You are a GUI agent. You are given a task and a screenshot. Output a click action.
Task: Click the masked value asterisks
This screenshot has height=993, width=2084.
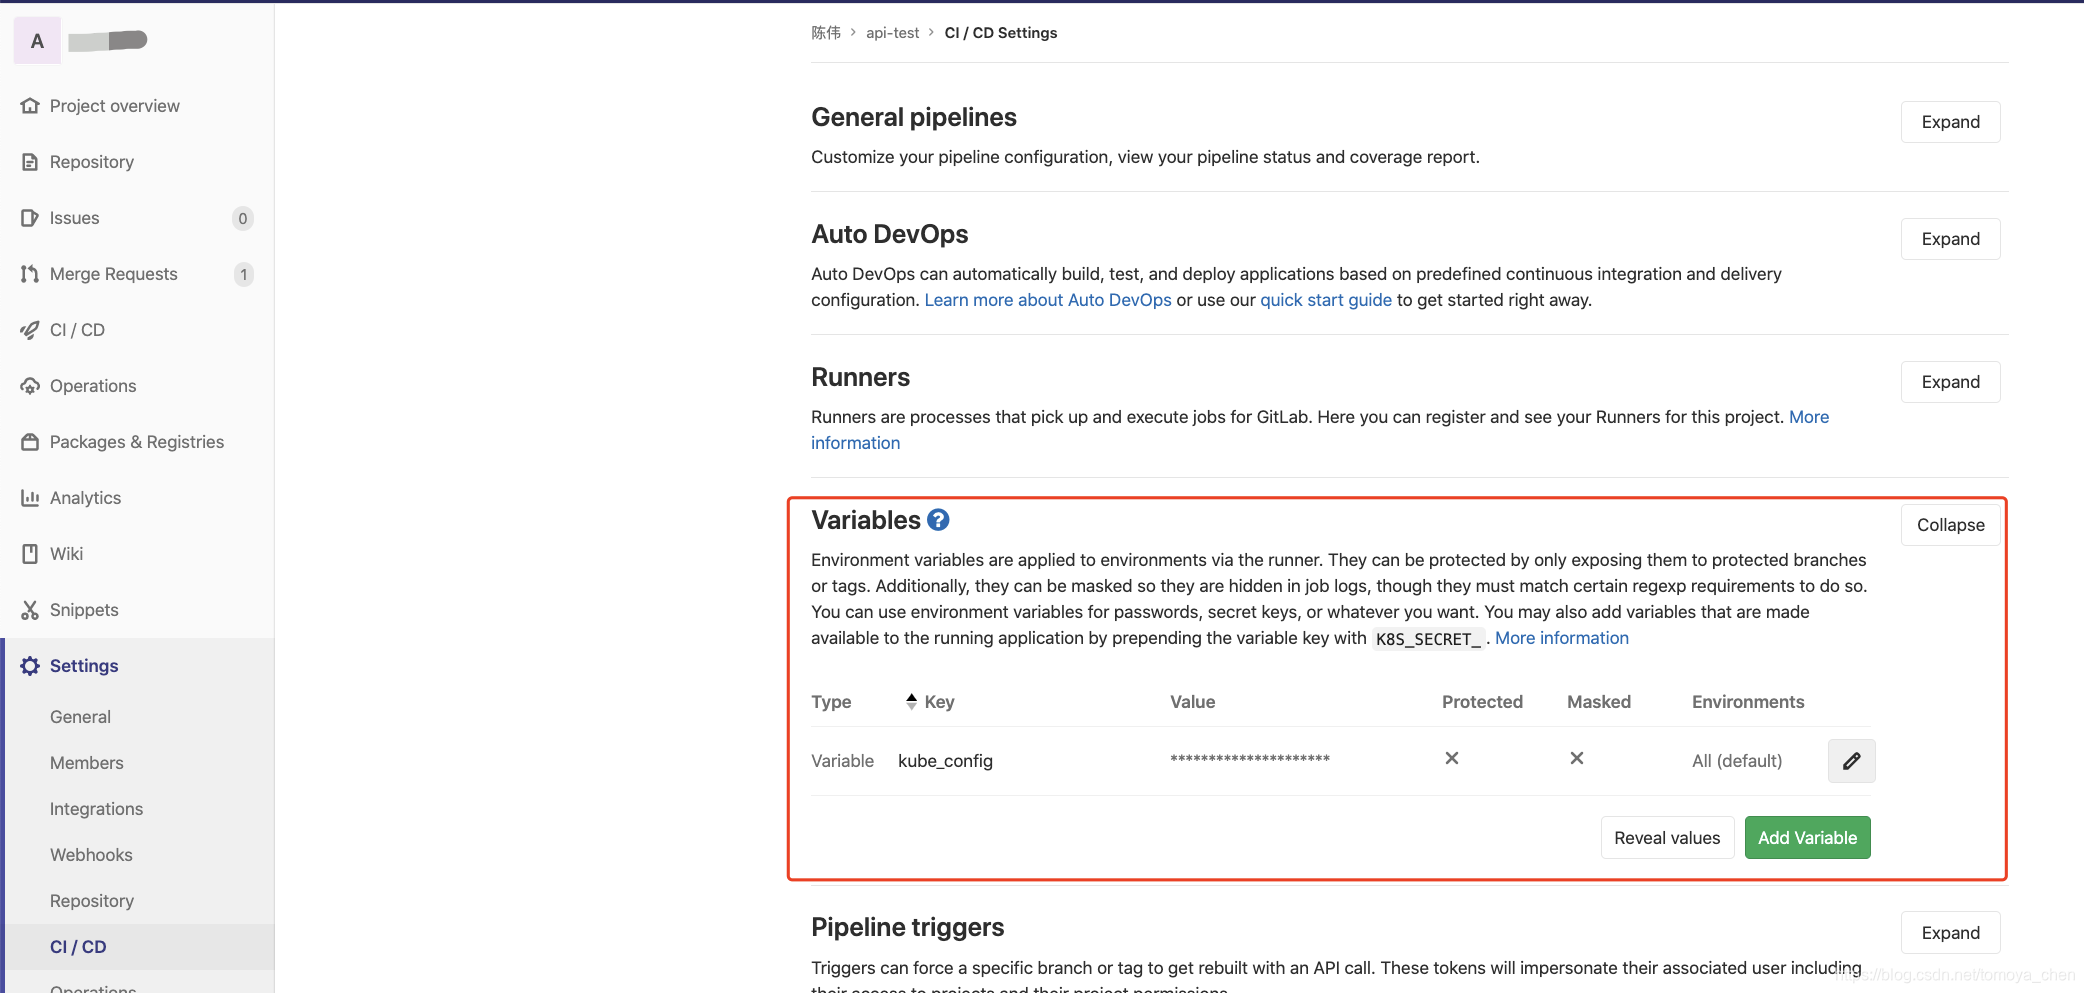click(x=1250, y=760)
